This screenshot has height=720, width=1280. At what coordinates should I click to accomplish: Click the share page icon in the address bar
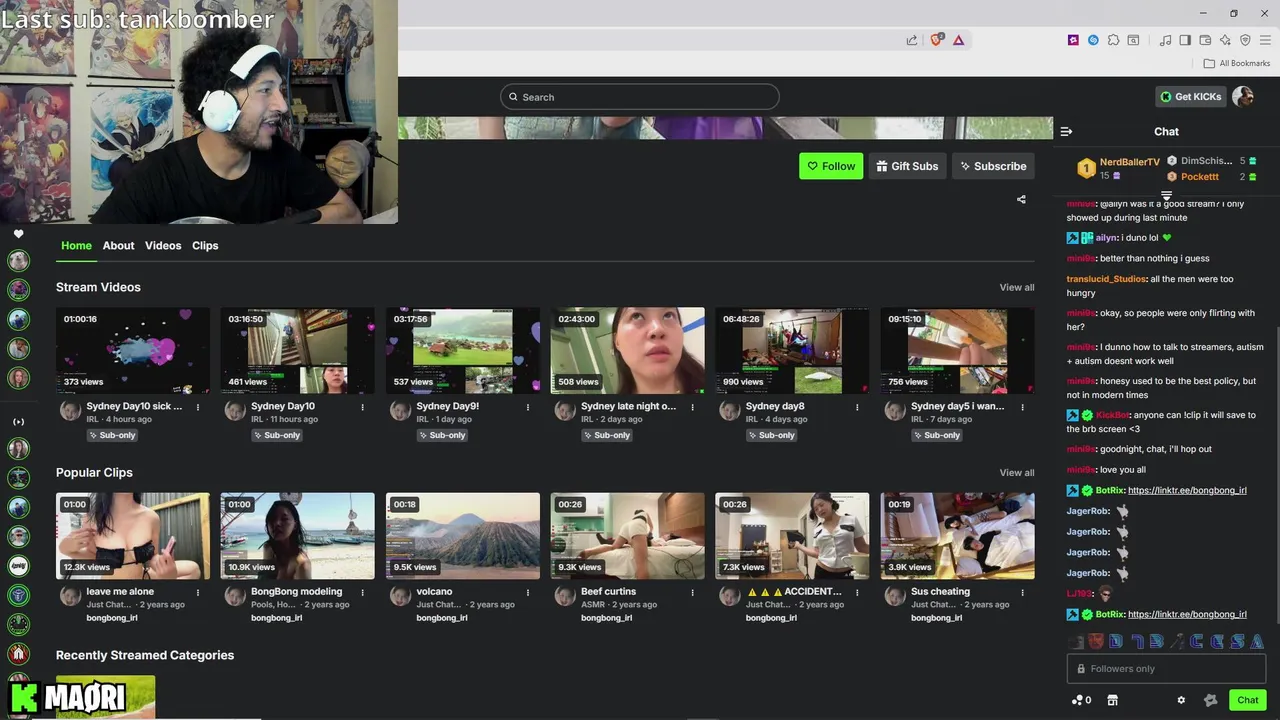coord(912,40)
